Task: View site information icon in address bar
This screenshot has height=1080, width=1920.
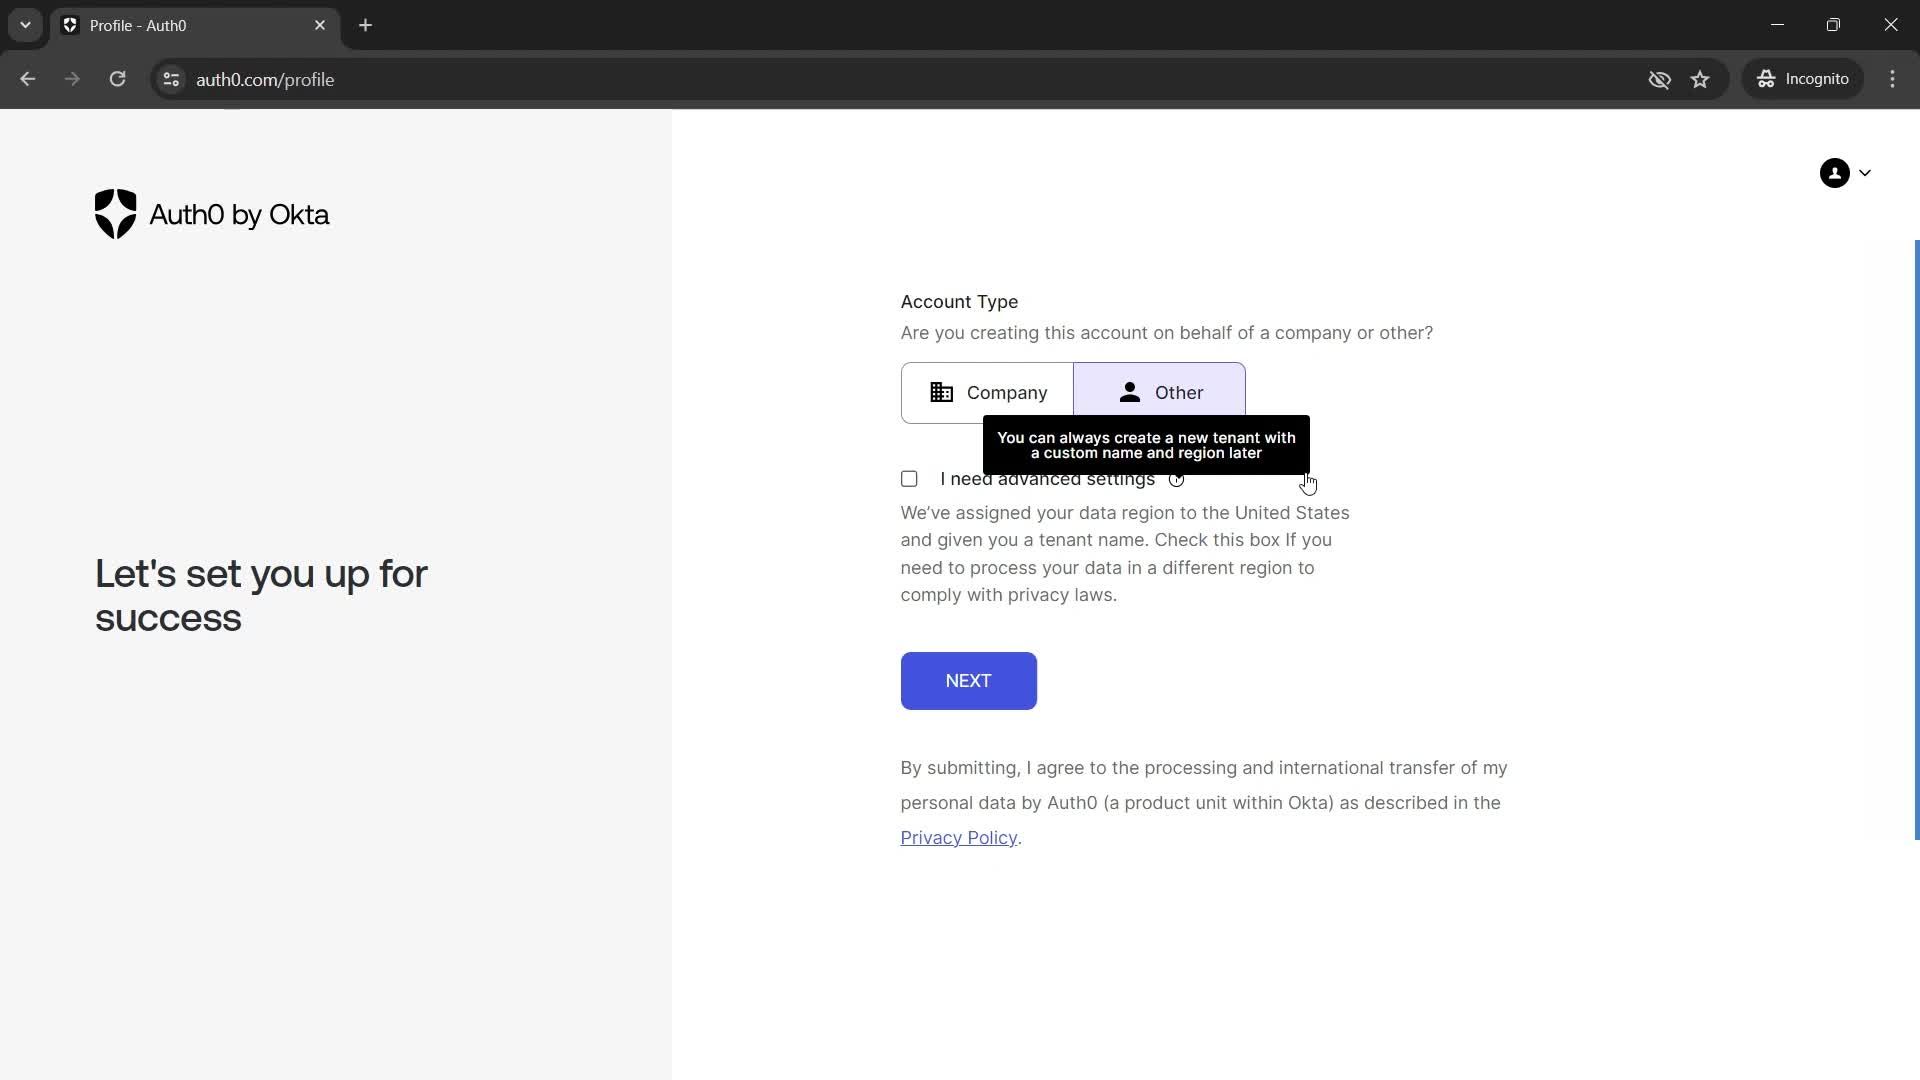Action: [171, 79]
